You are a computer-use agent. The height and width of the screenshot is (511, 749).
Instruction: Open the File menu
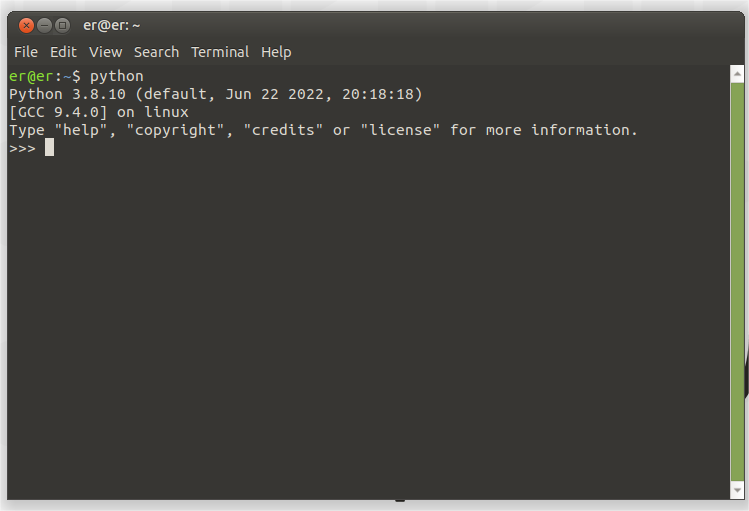(x=26, y=52)
